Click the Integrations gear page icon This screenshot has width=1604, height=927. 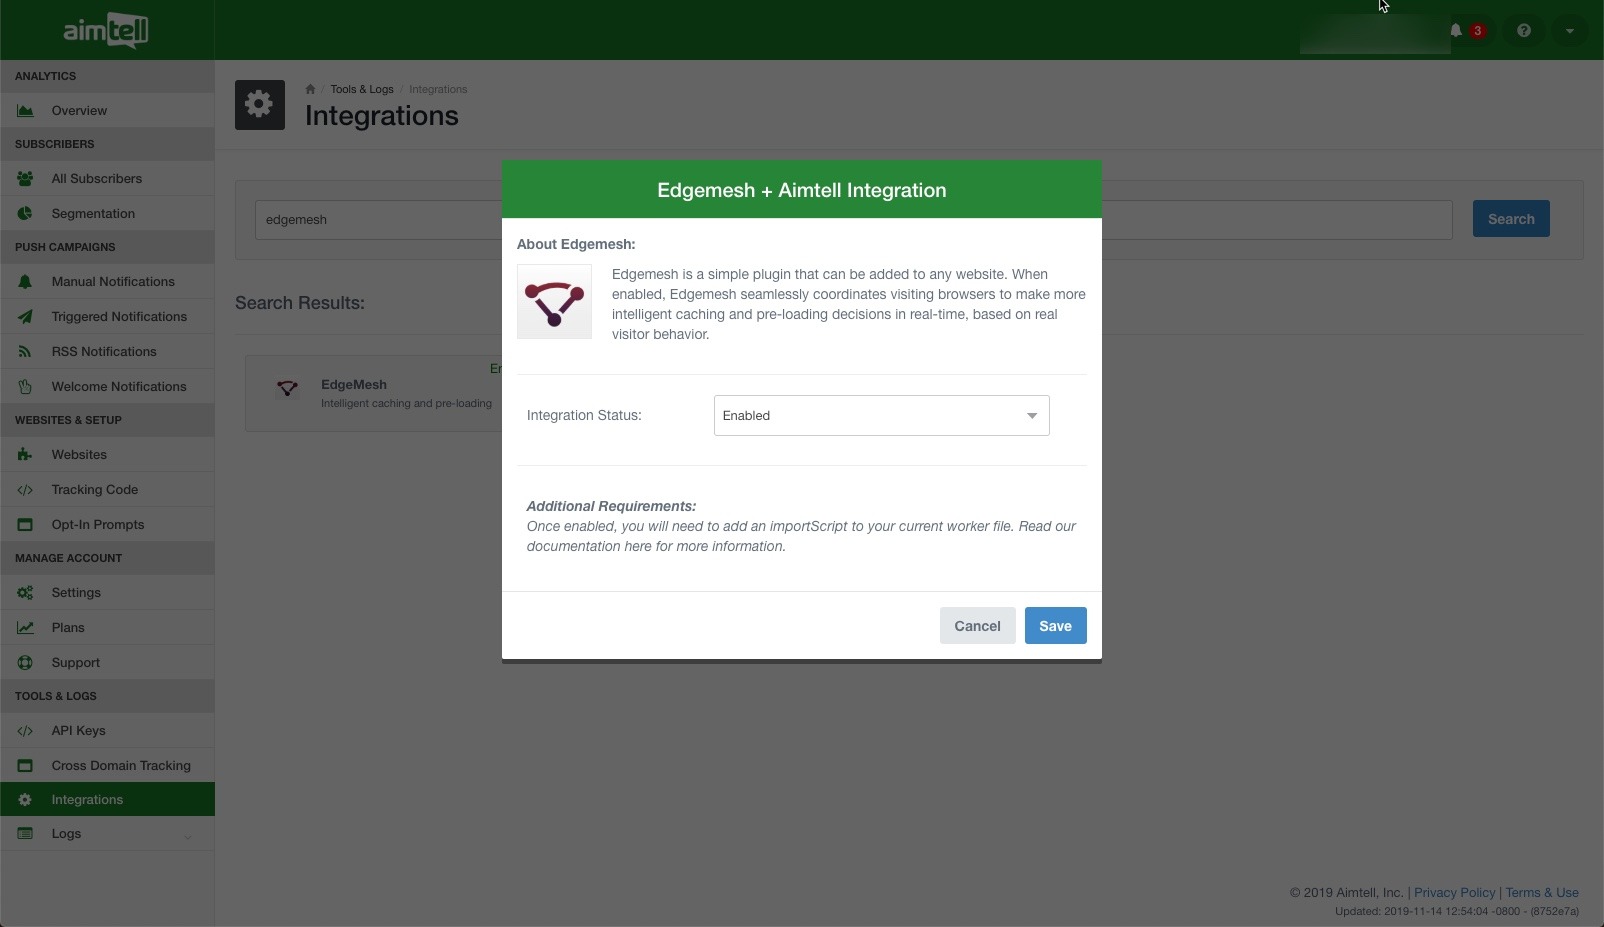click(260, 105)
